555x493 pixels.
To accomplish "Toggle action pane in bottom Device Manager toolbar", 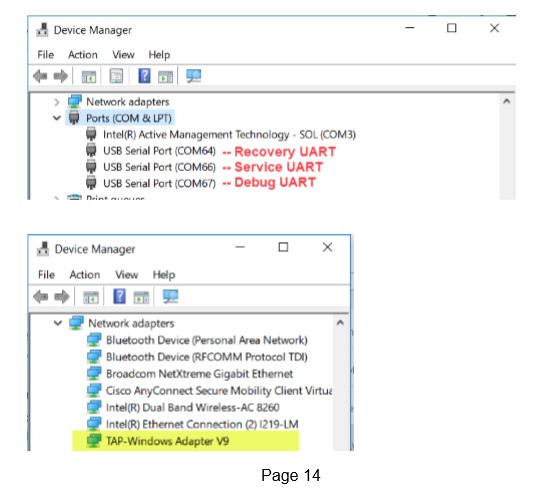I will 141,297.
